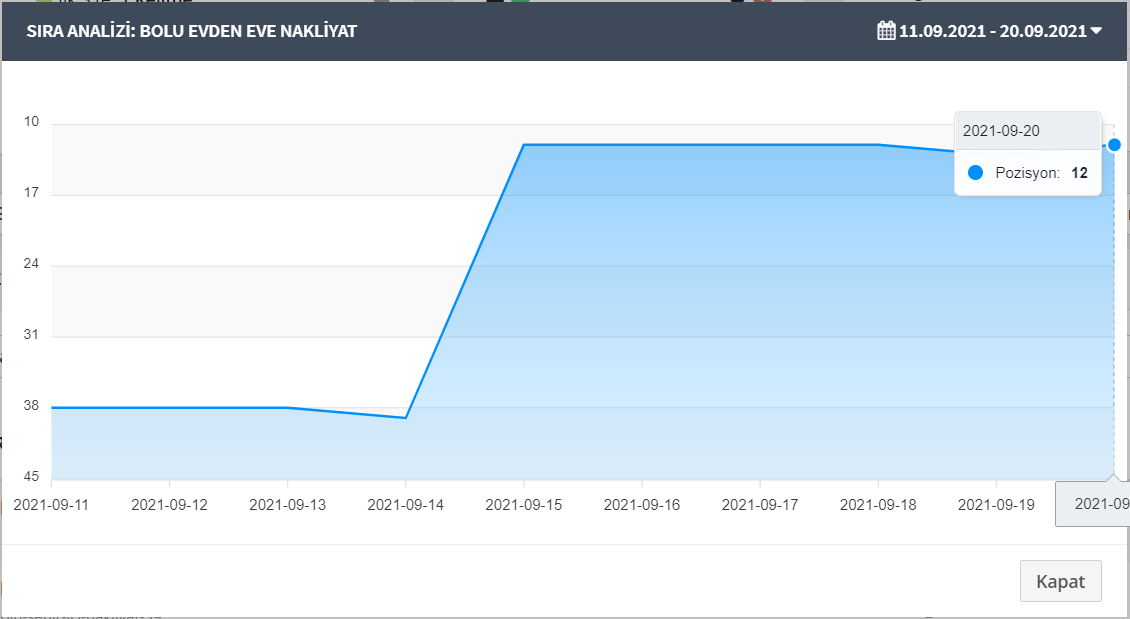1130x619 pixels.
Task: Click the 2021-09-15 x-axis label
Action: 524,504
